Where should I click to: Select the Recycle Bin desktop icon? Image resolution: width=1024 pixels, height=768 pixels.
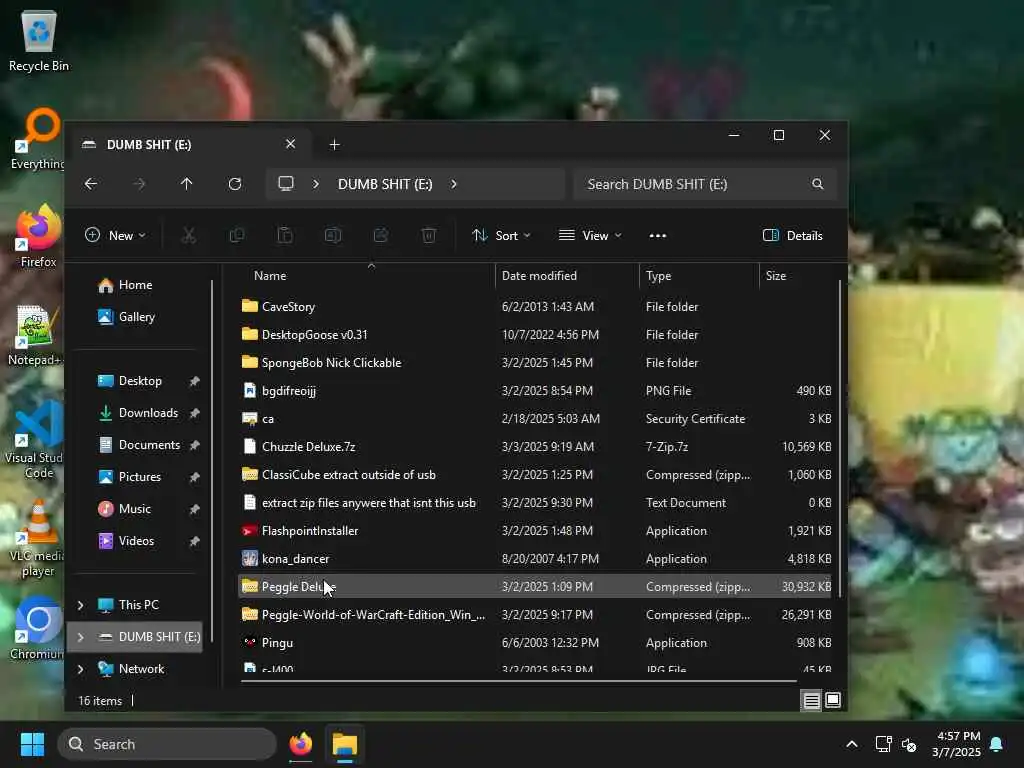(x=39, y=41)
